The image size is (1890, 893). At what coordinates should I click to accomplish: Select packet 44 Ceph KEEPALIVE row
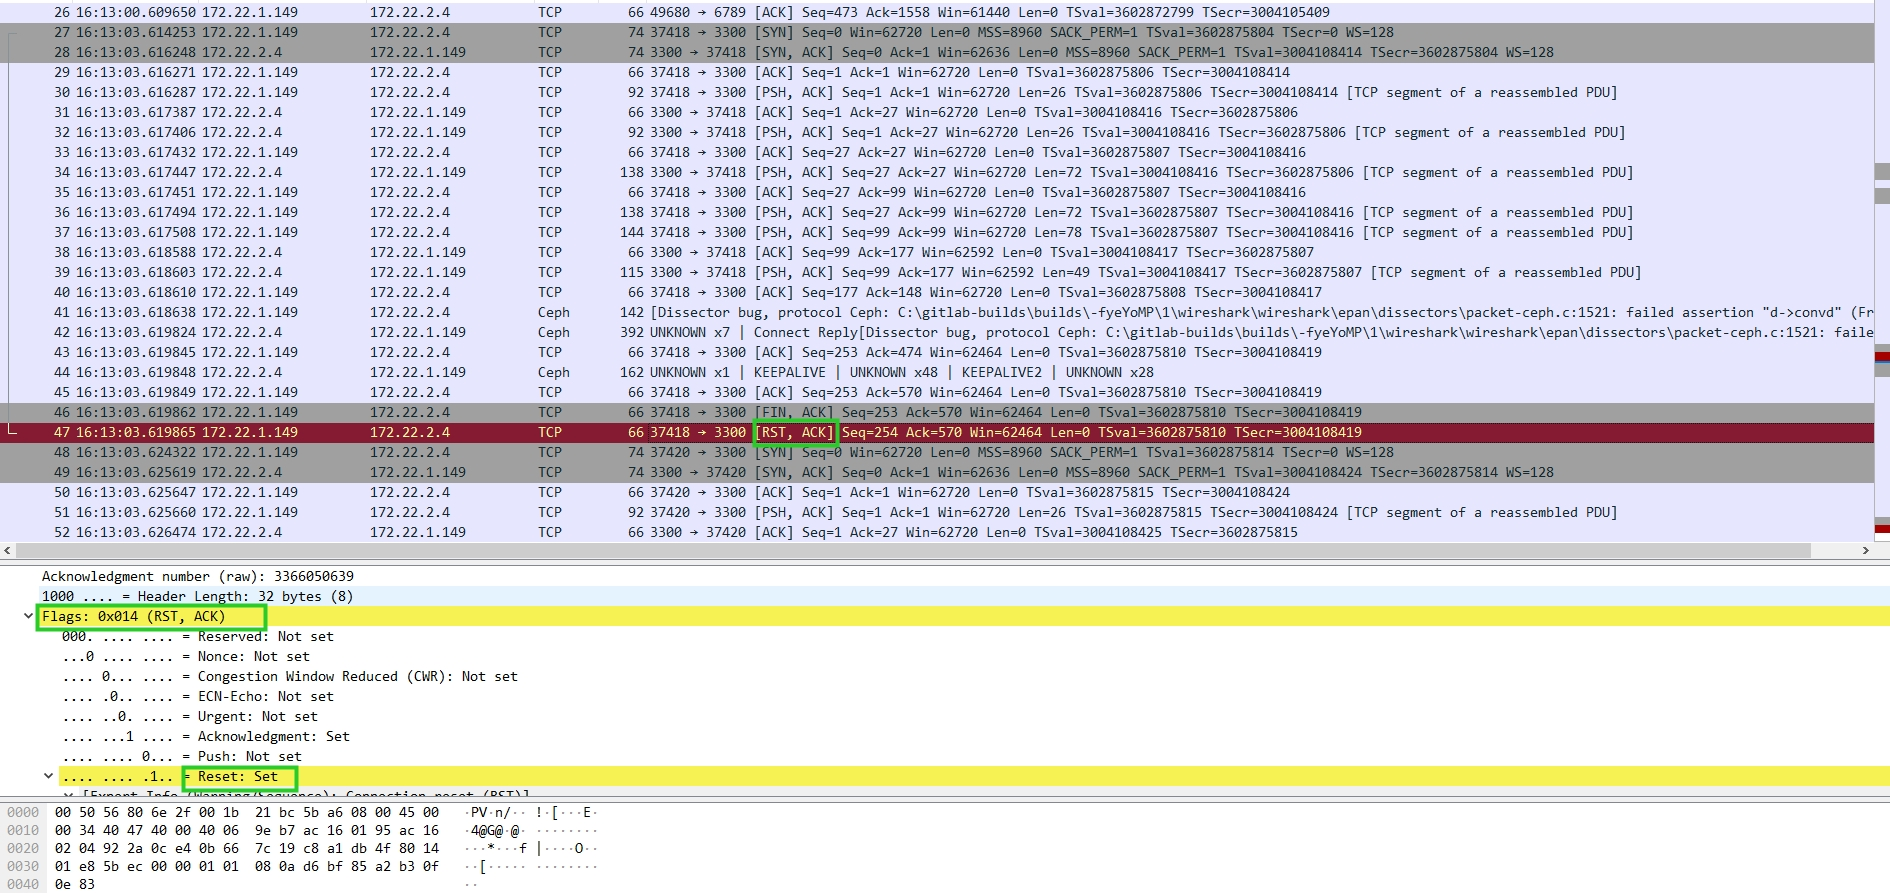pos(937,372)
